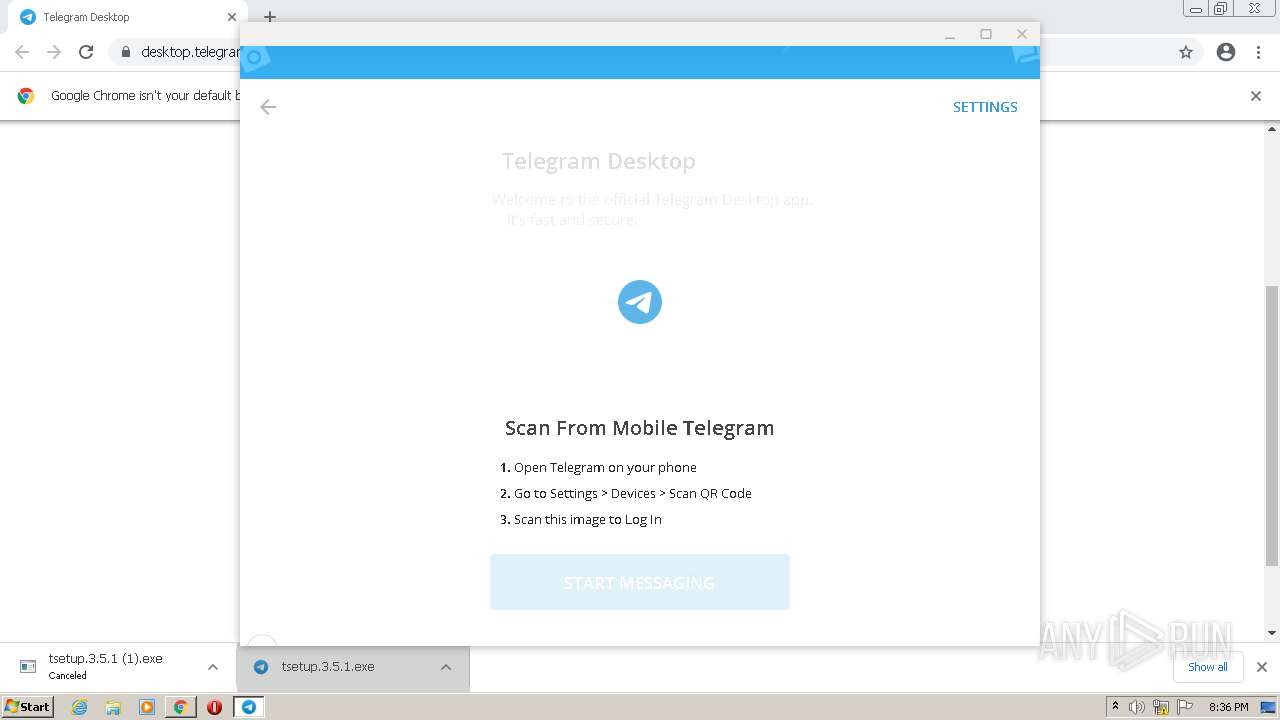Go forward in Chrome history
Image resolution: width=1280 pixels, height=720 pixels.
(54, 52)
